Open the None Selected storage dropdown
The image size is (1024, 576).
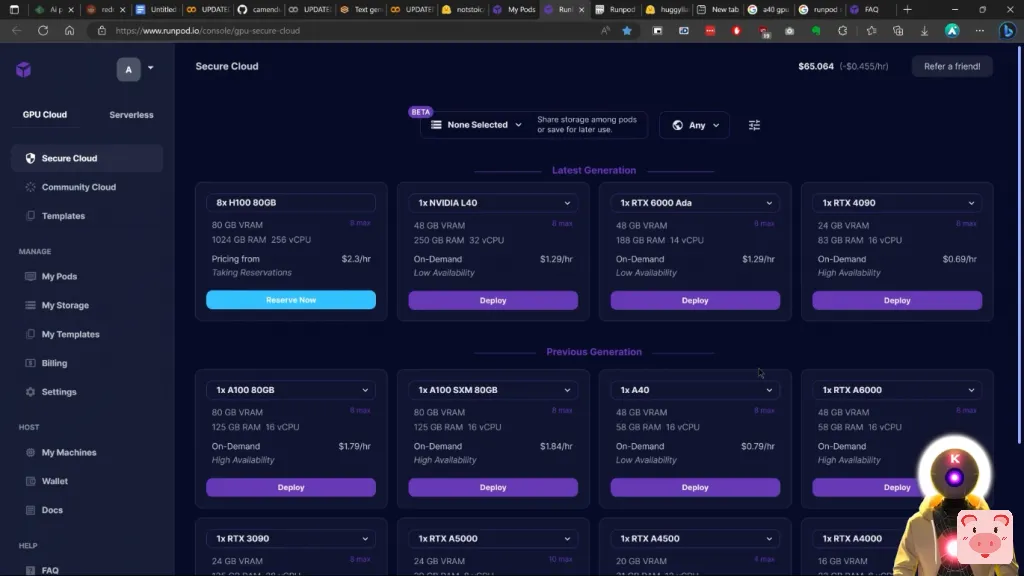tap(477, 125)
